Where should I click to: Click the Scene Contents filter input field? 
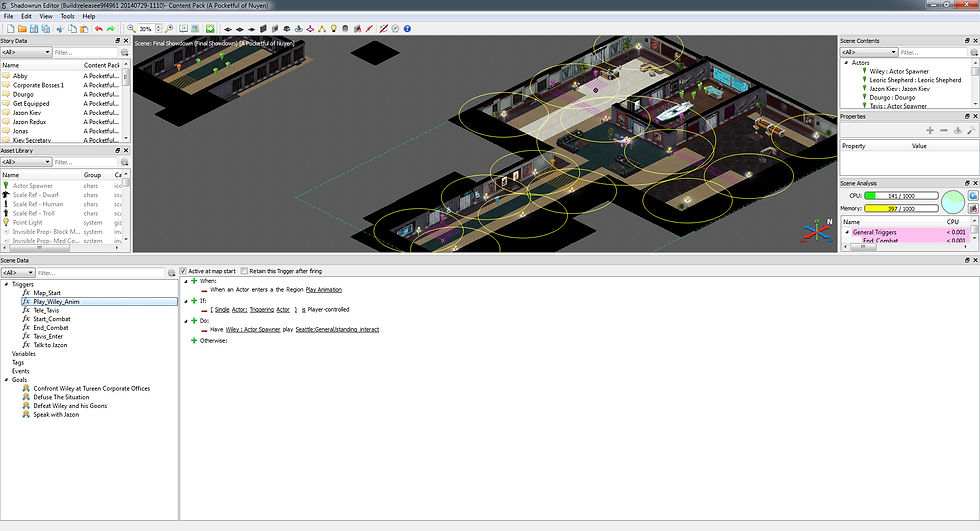tap(934, 52)
